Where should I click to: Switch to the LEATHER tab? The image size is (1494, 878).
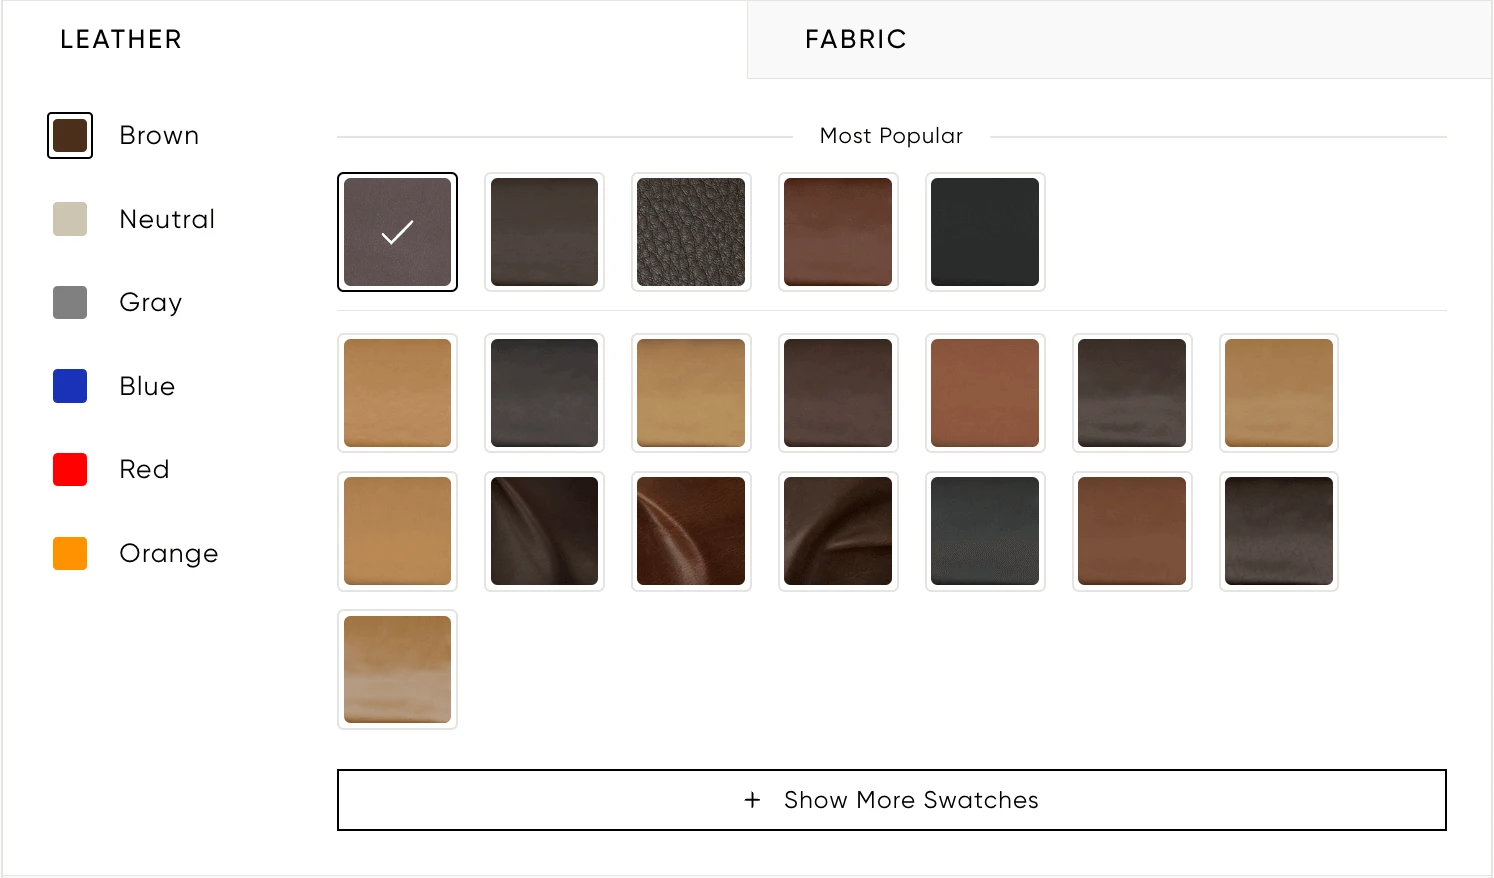coord(120,39)
